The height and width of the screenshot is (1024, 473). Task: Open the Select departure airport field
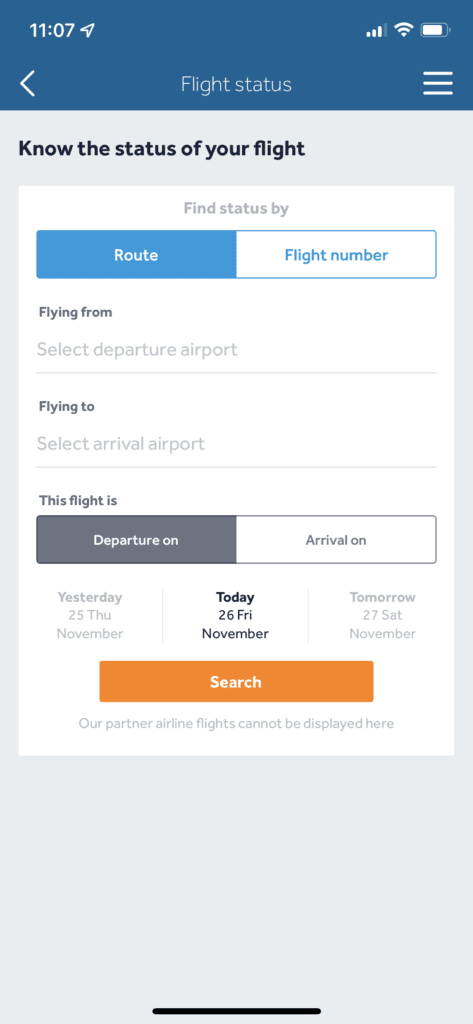click(x=236, y=350)
